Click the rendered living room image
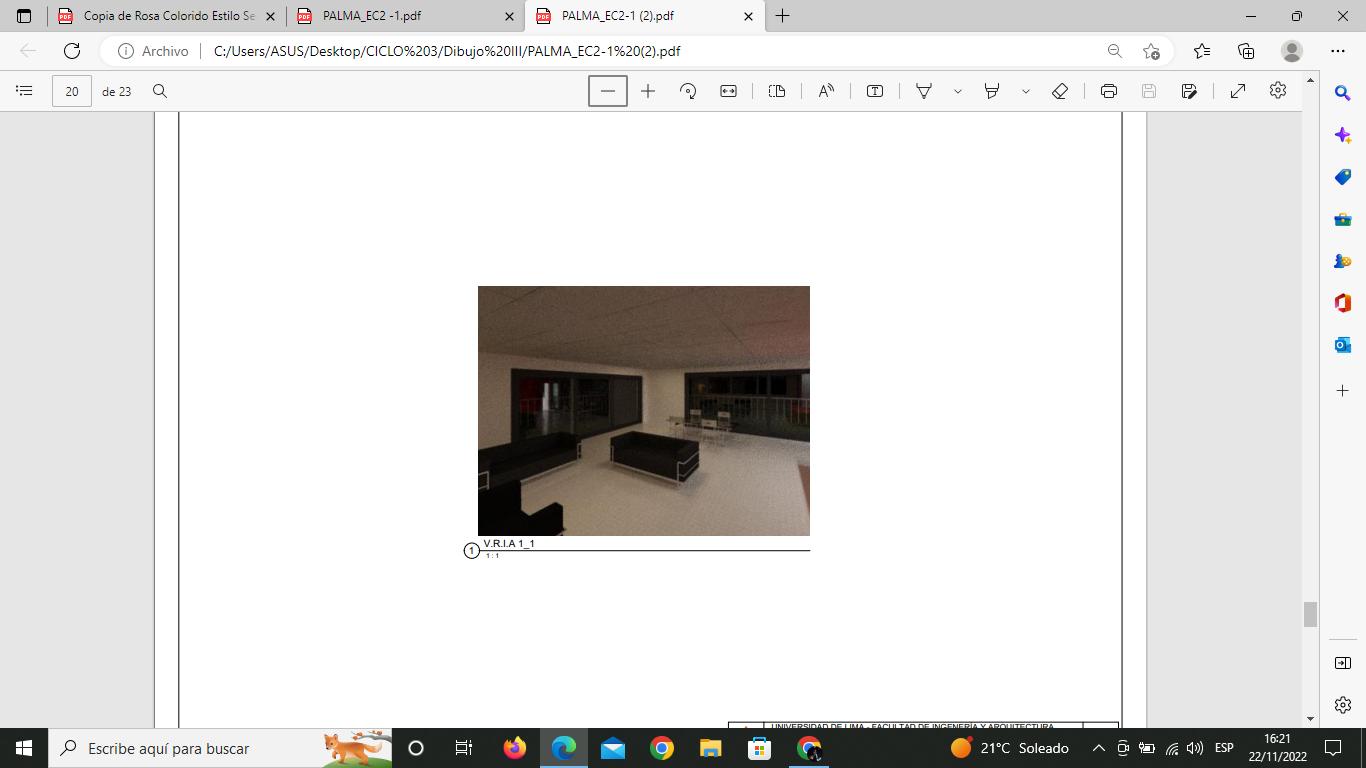 click(x=644, y=411)
